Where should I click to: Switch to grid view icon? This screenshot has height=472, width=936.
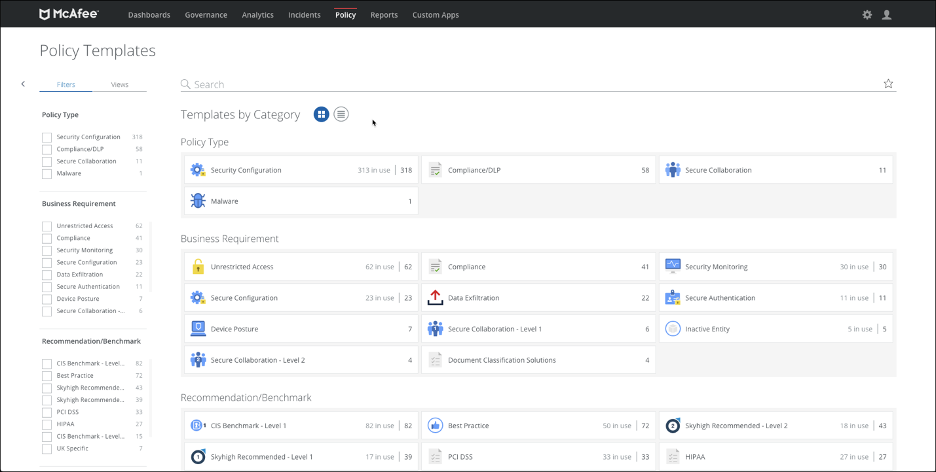point(321,114)
